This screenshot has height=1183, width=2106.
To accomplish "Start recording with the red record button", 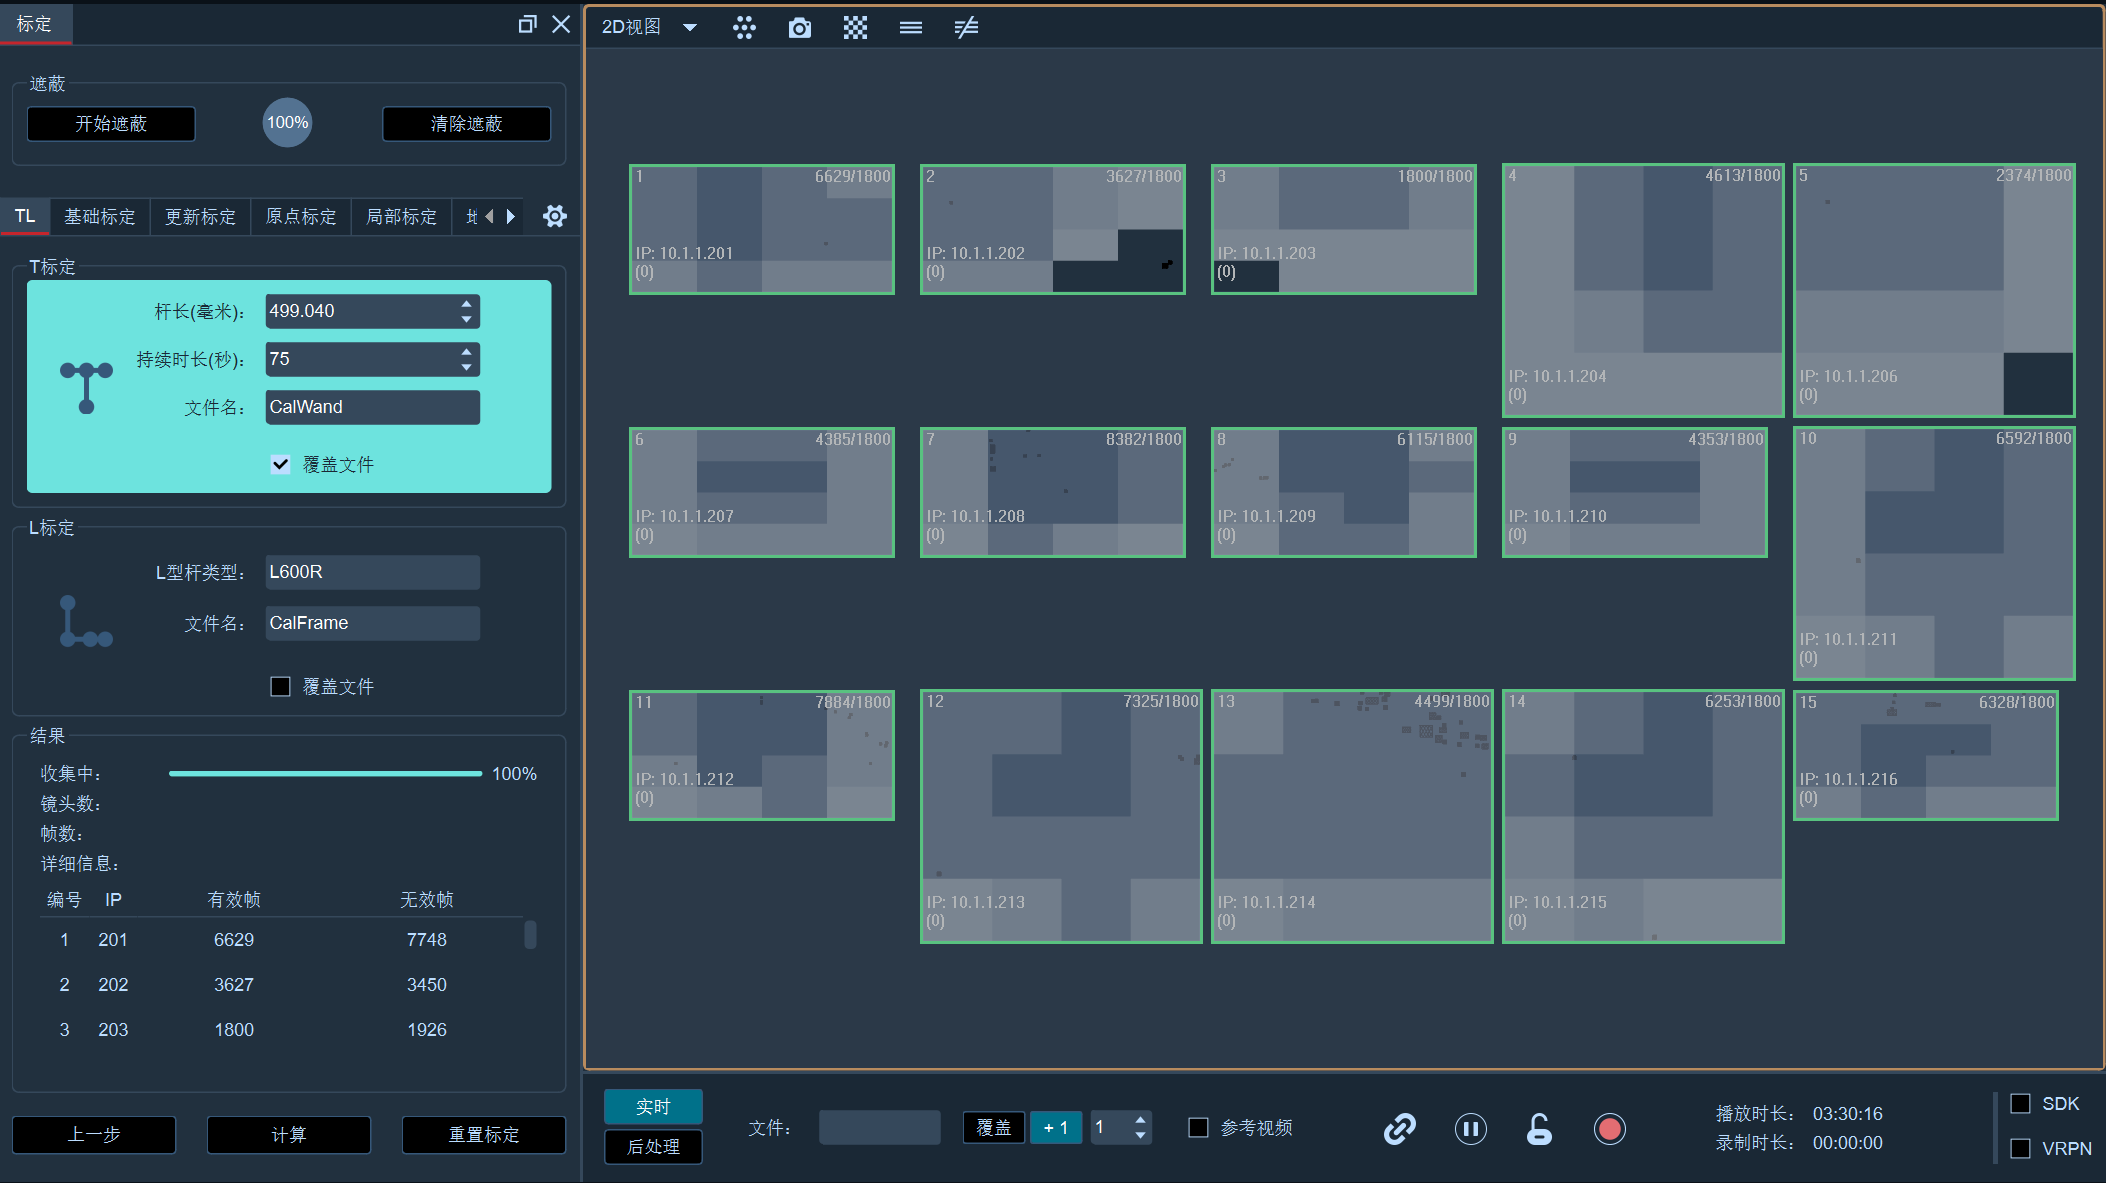I will click(1609, 1129).
